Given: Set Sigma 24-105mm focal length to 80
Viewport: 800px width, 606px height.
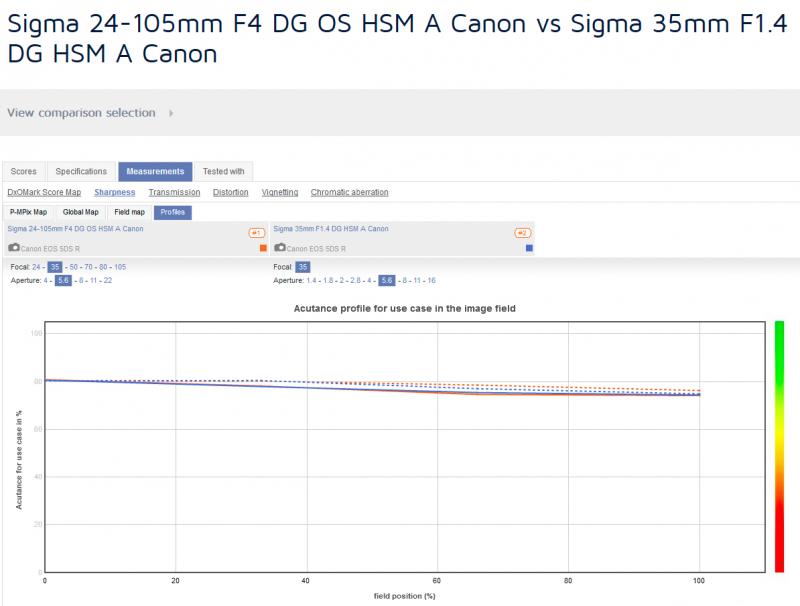Looking at the screenshot, I should coord(104,267).
